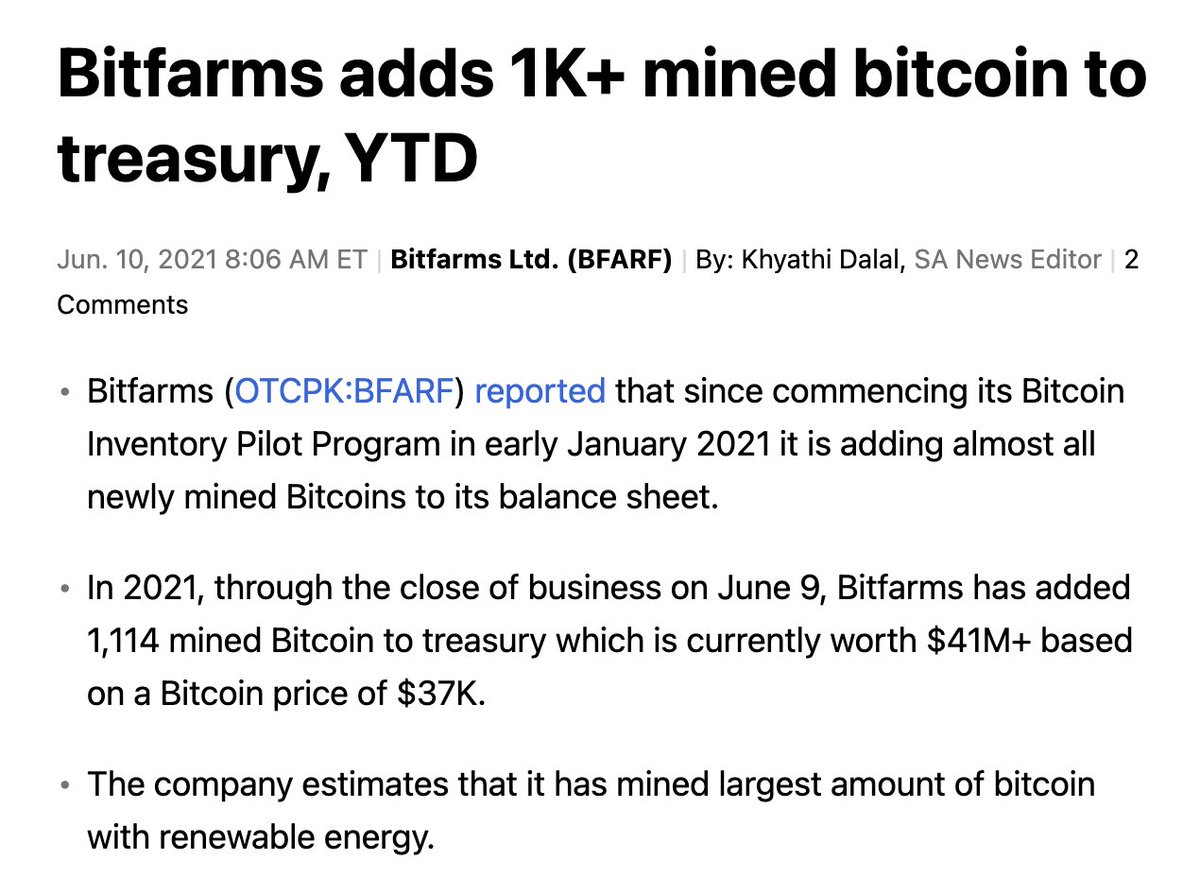Follow the OTCPK:BFARF link in first bullet

(343, 390)
